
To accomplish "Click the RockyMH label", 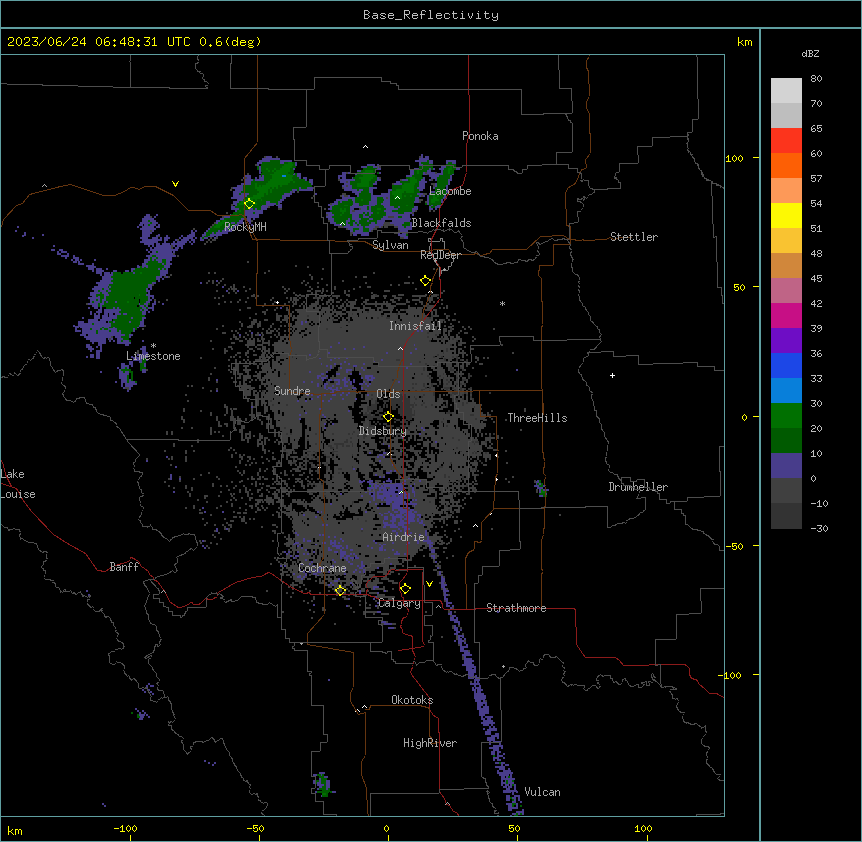I will pyautogui.click(x=245, y=226).
